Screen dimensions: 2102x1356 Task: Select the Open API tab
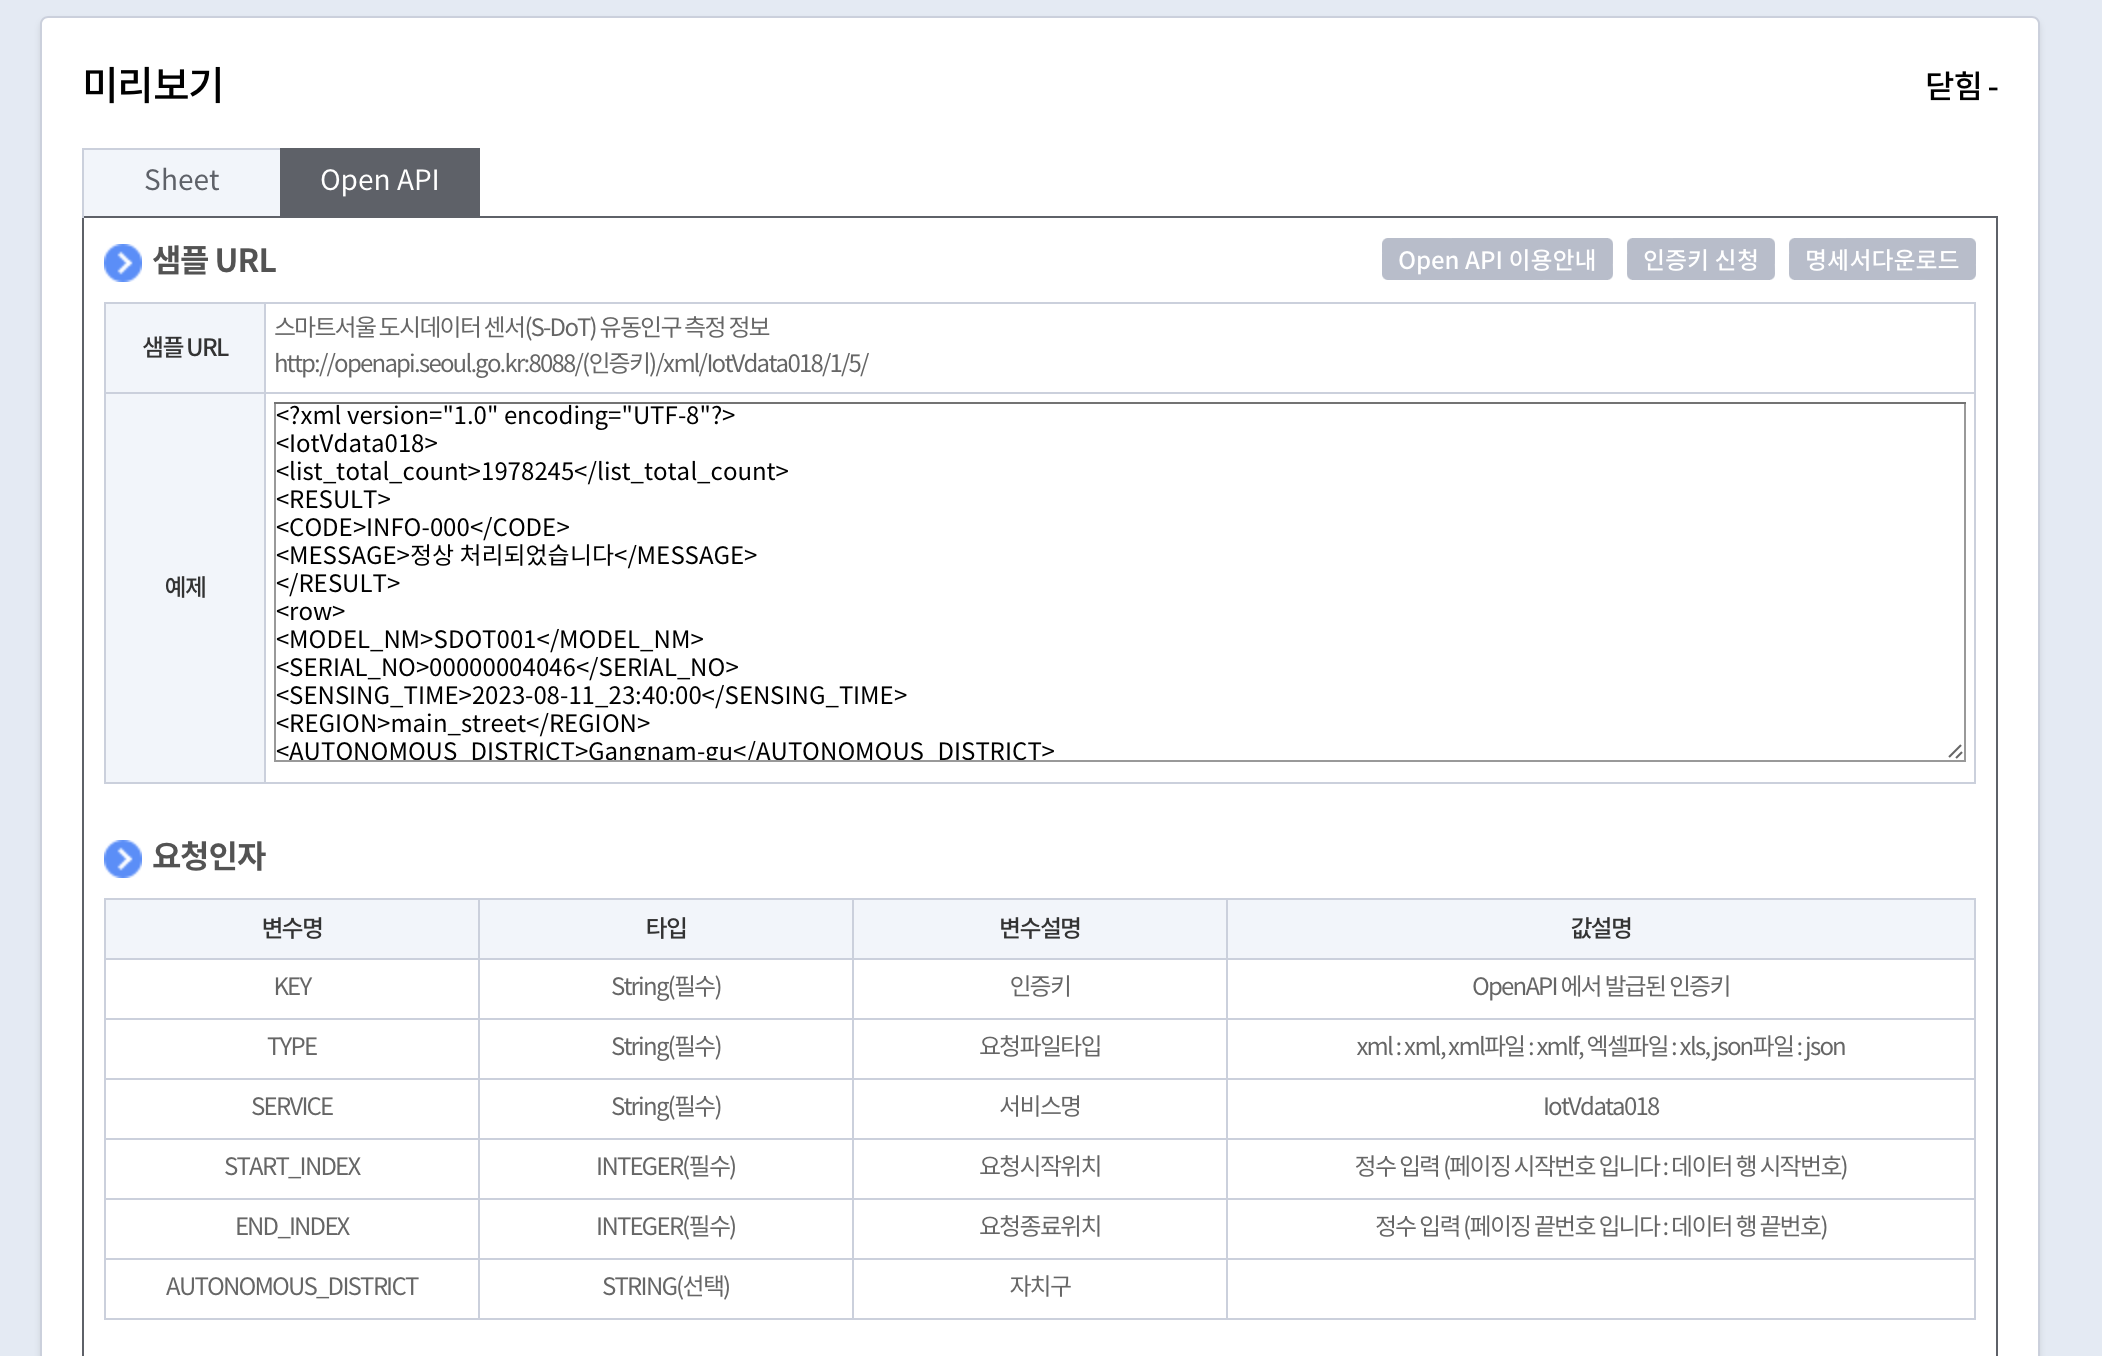coord(379,181)
